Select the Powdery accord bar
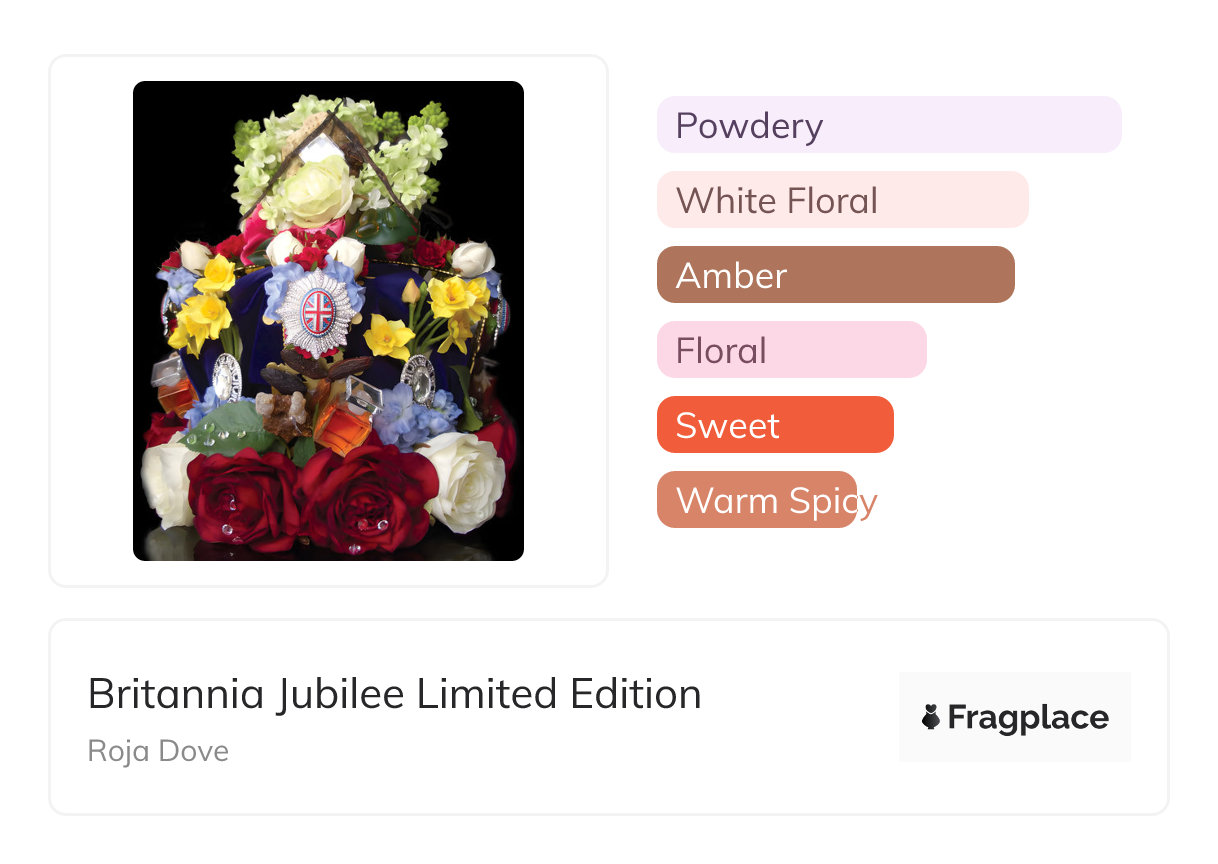1218x864 pixels. pos(888,125)
